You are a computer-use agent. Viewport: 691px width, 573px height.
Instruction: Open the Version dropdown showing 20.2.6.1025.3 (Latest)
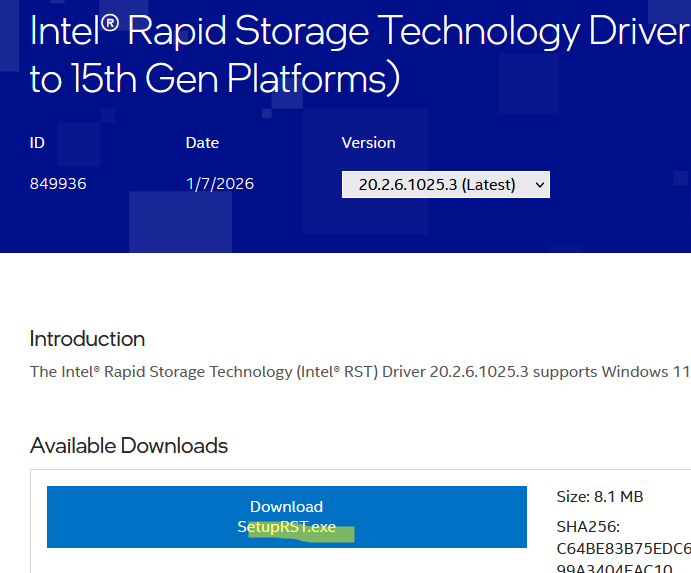tap(446, 184)
